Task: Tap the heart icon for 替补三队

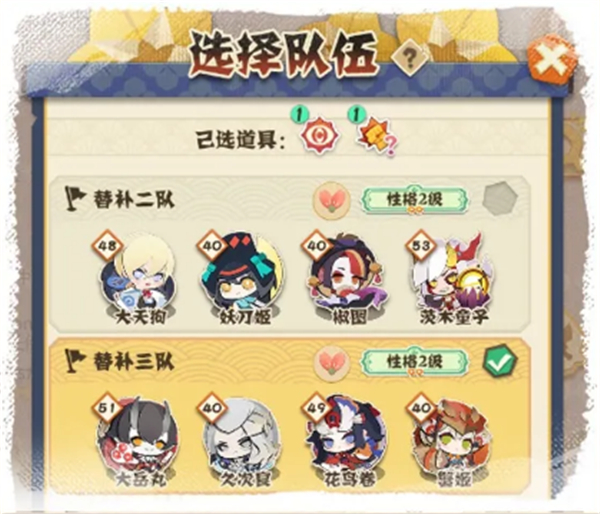Action: [x=331, y=362]
